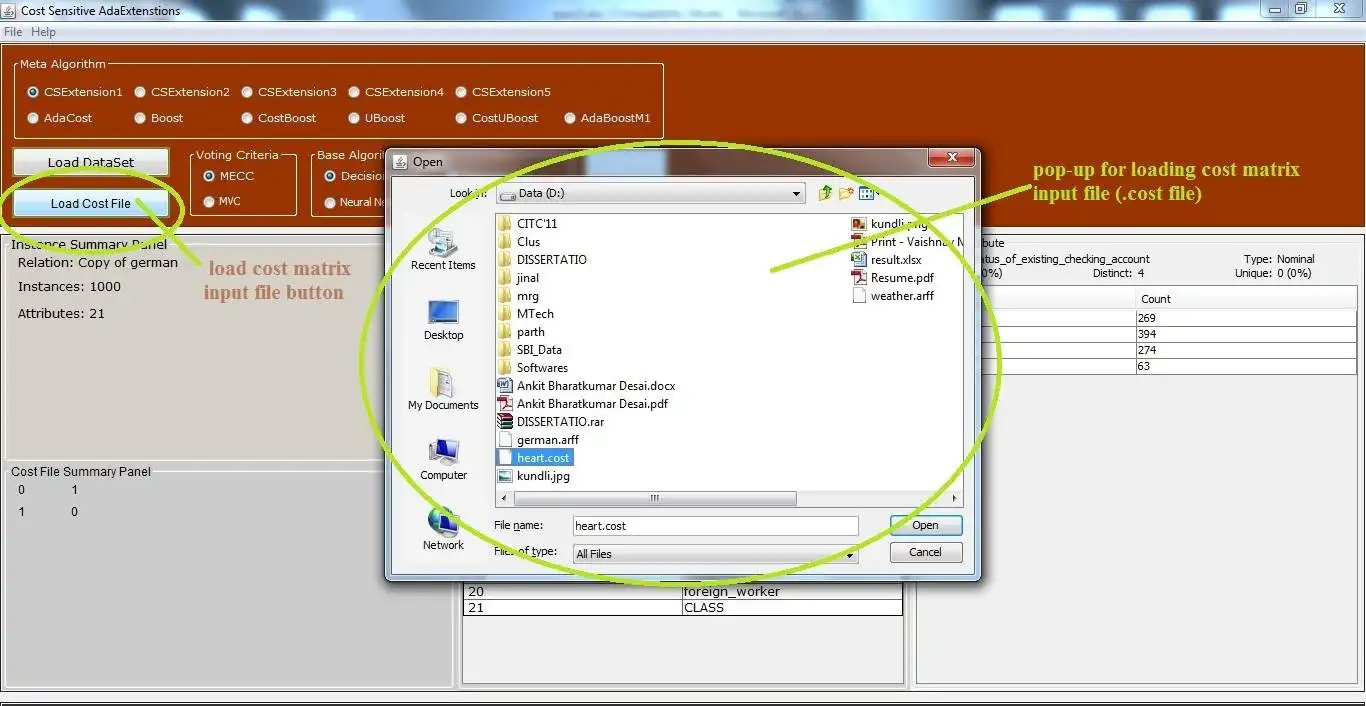Open My Documents shortcut in file dialog
The height and width of the screenshot is (706, 1366).
443,390
